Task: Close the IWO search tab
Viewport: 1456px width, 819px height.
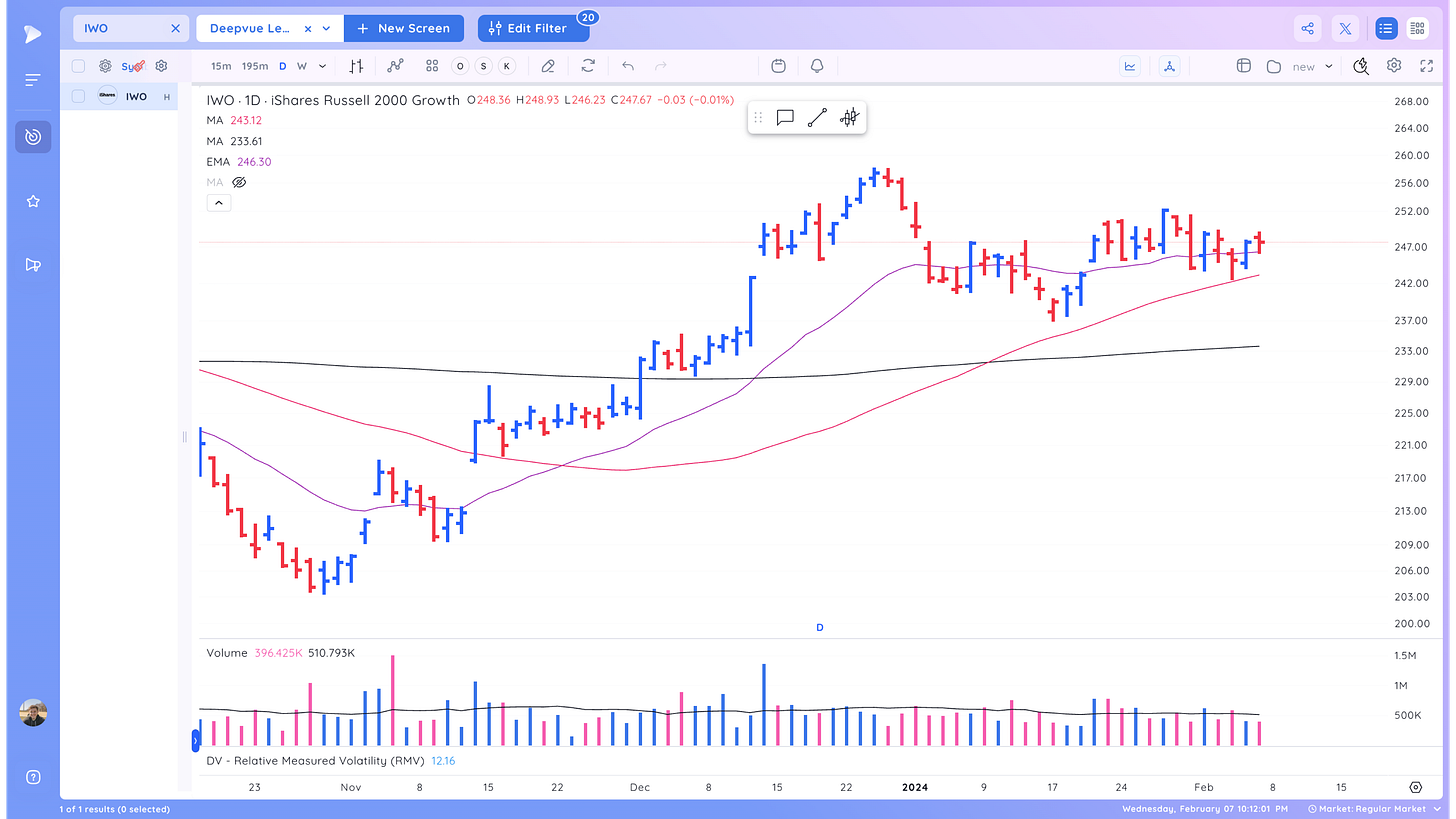Action: [175, 28]
